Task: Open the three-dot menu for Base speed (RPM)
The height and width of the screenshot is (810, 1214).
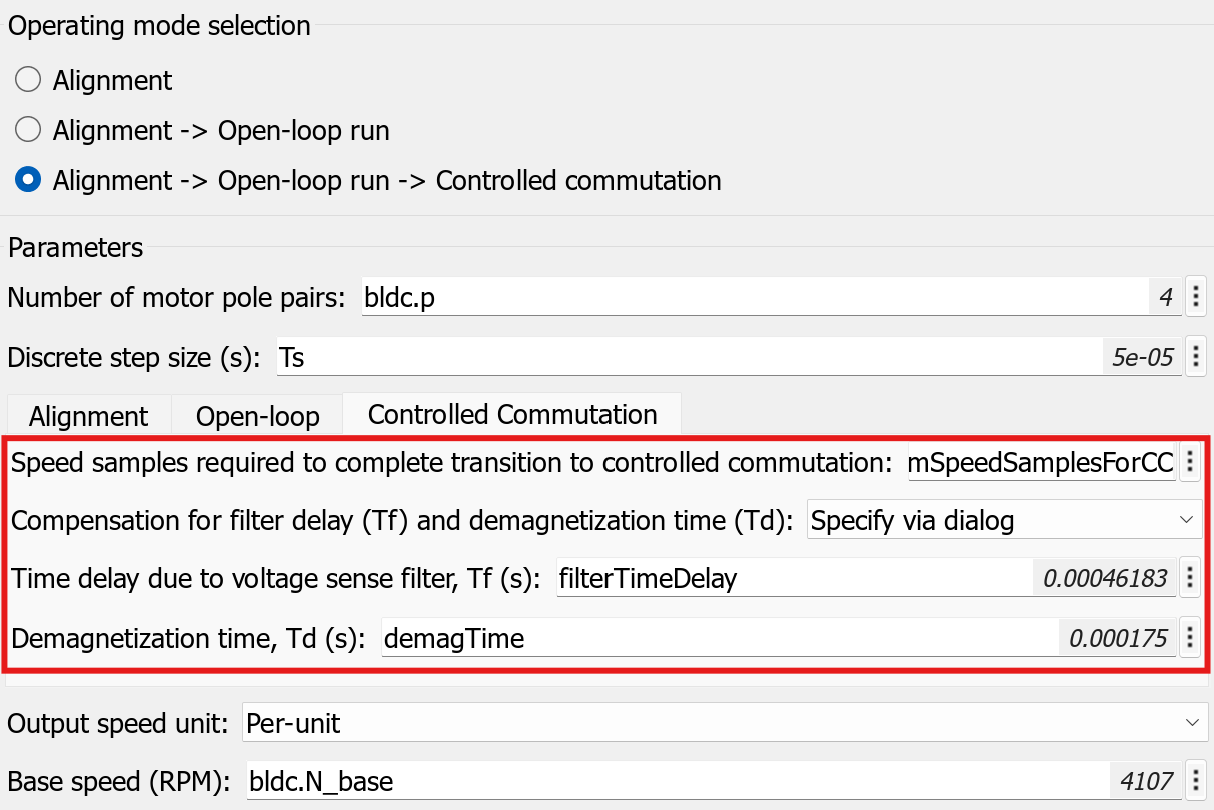Action: 1196,781
